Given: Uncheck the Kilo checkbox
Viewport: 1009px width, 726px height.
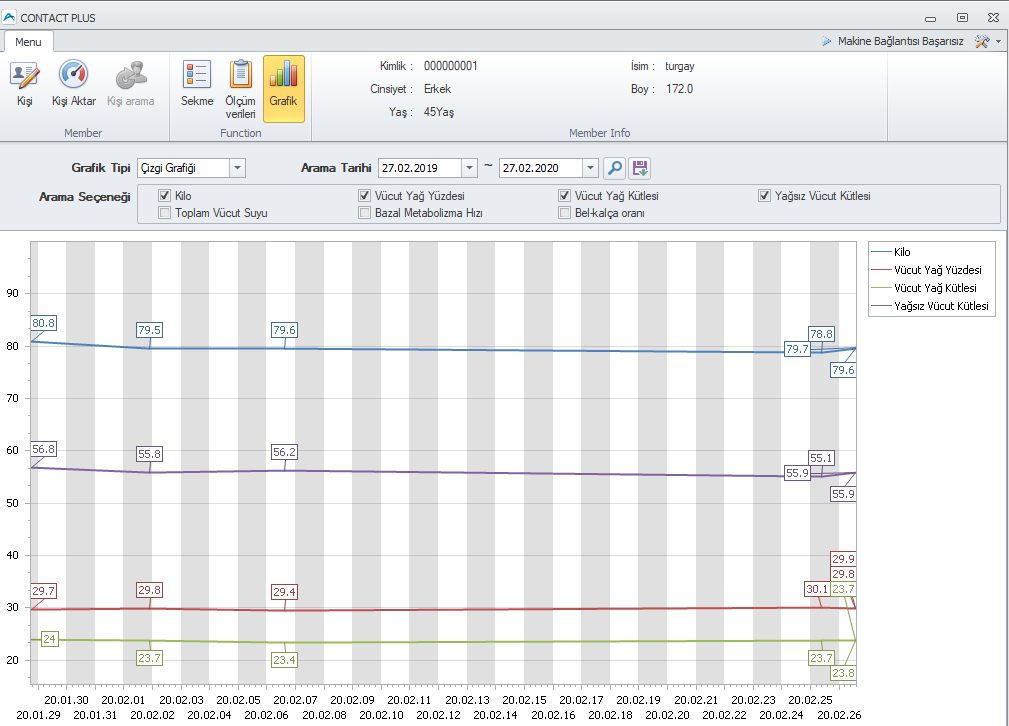Looking at the screenshot, I should click(x=165, y=196).
